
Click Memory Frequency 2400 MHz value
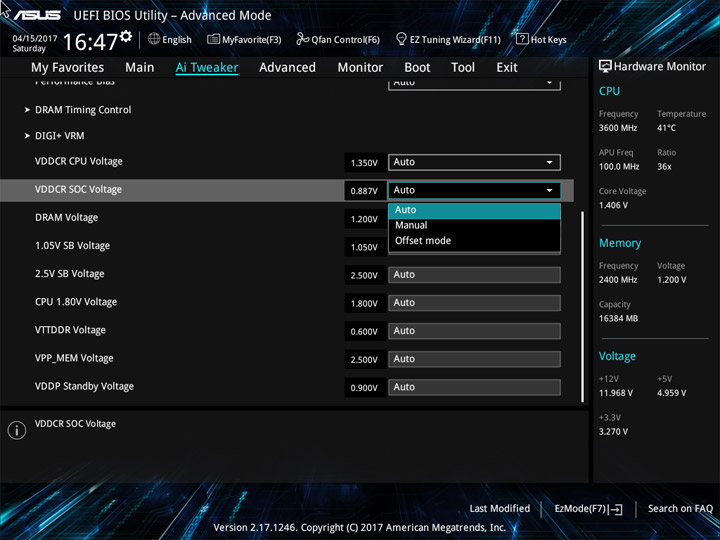click(618, 280)
